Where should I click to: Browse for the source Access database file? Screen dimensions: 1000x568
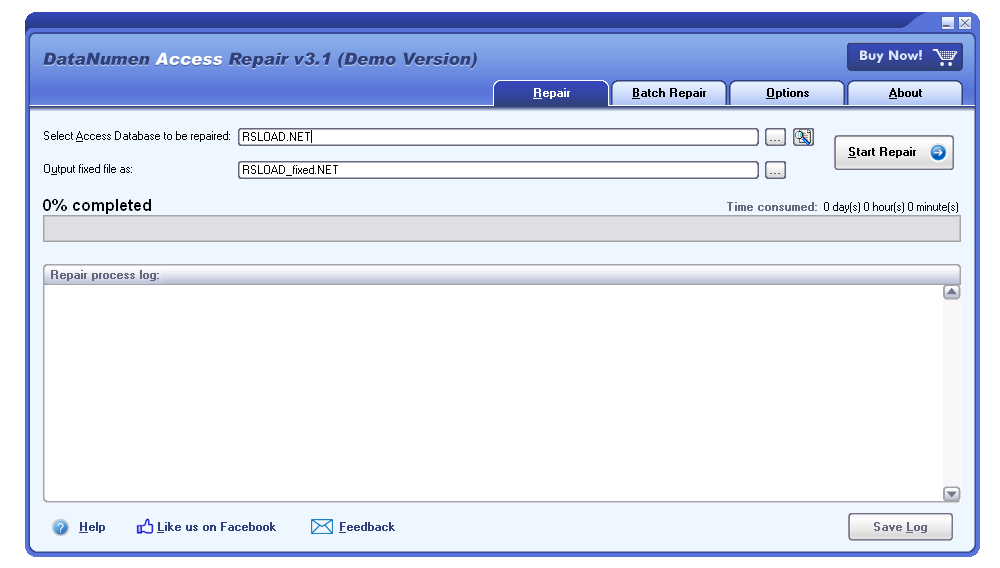tap(775, 137)
